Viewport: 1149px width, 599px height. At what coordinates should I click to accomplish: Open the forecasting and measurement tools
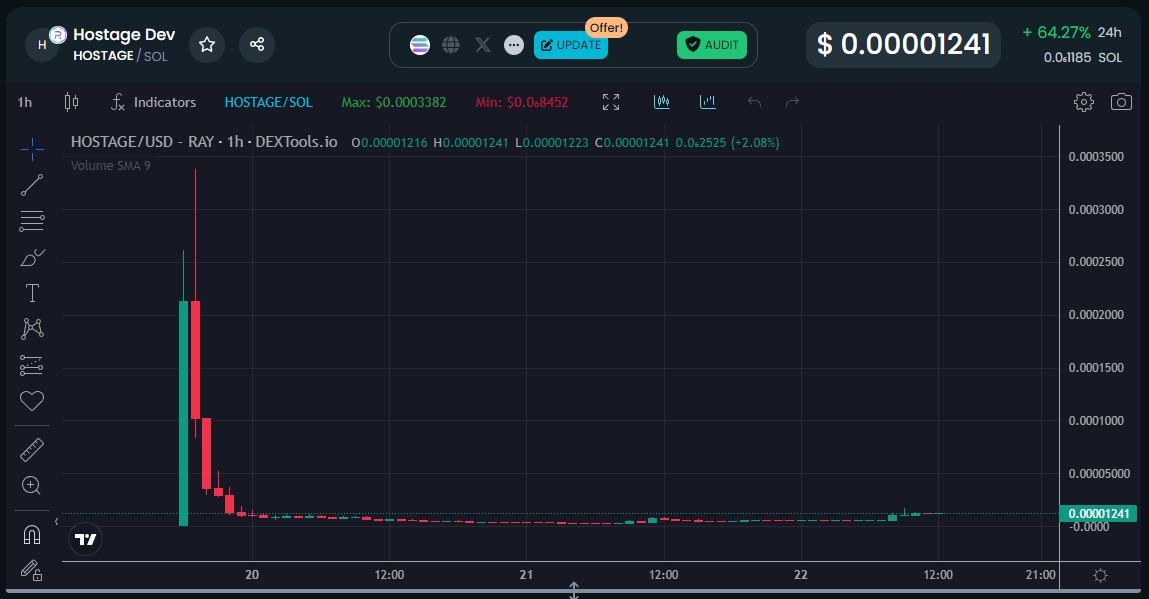coord(32,365)
